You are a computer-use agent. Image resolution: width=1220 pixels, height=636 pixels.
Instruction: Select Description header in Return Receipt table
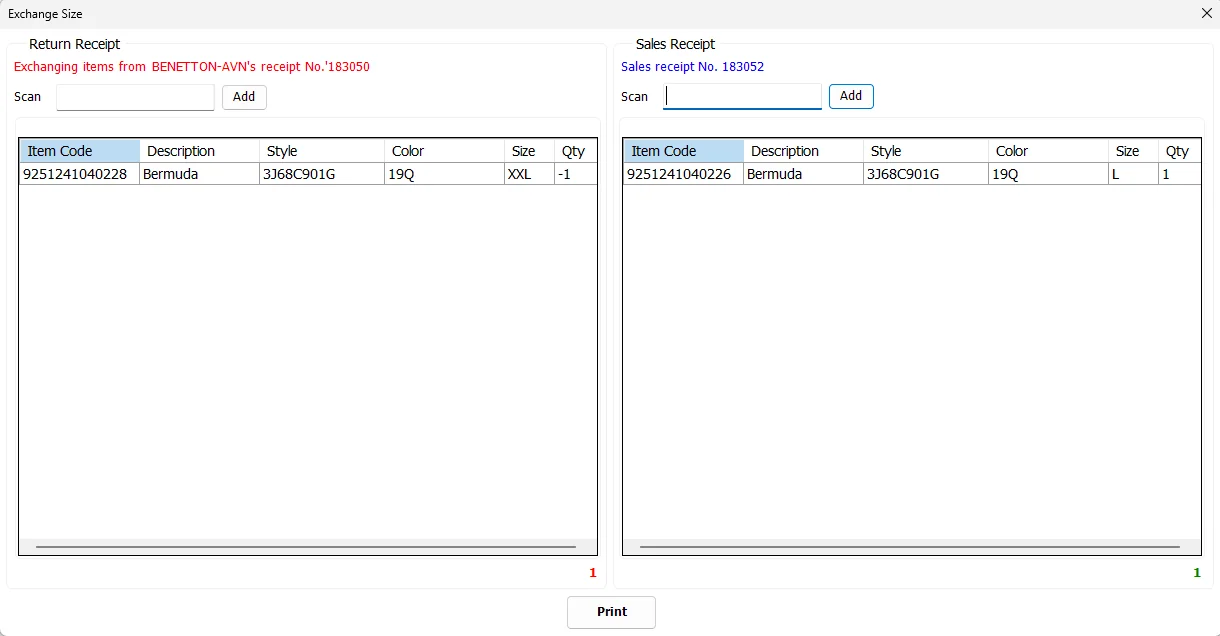199,151
